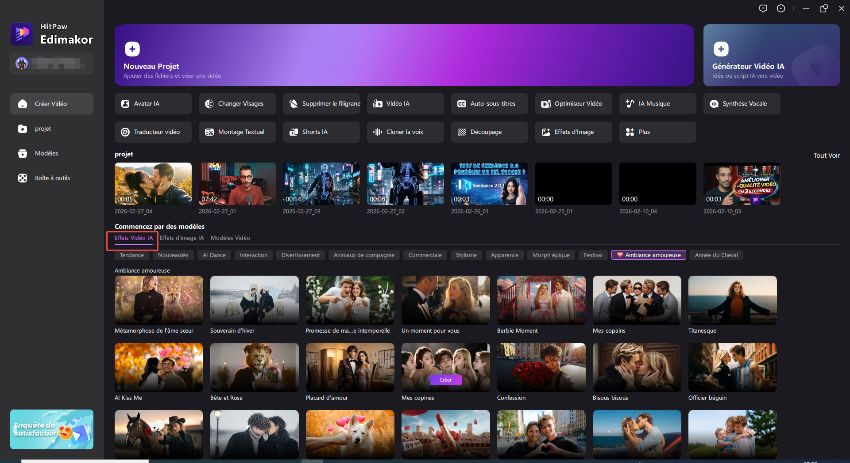Open the settings icon in title bar
The height and width of the screenshot is (463, 850).
(781, 8)
